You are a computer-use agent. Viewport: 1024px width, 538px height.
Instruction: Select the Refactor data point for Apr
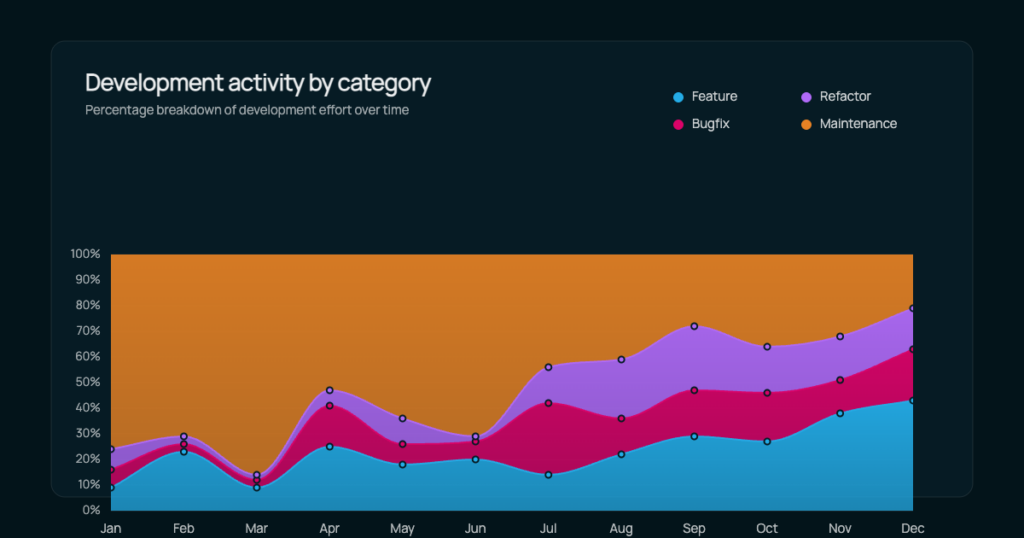point(330,390)
